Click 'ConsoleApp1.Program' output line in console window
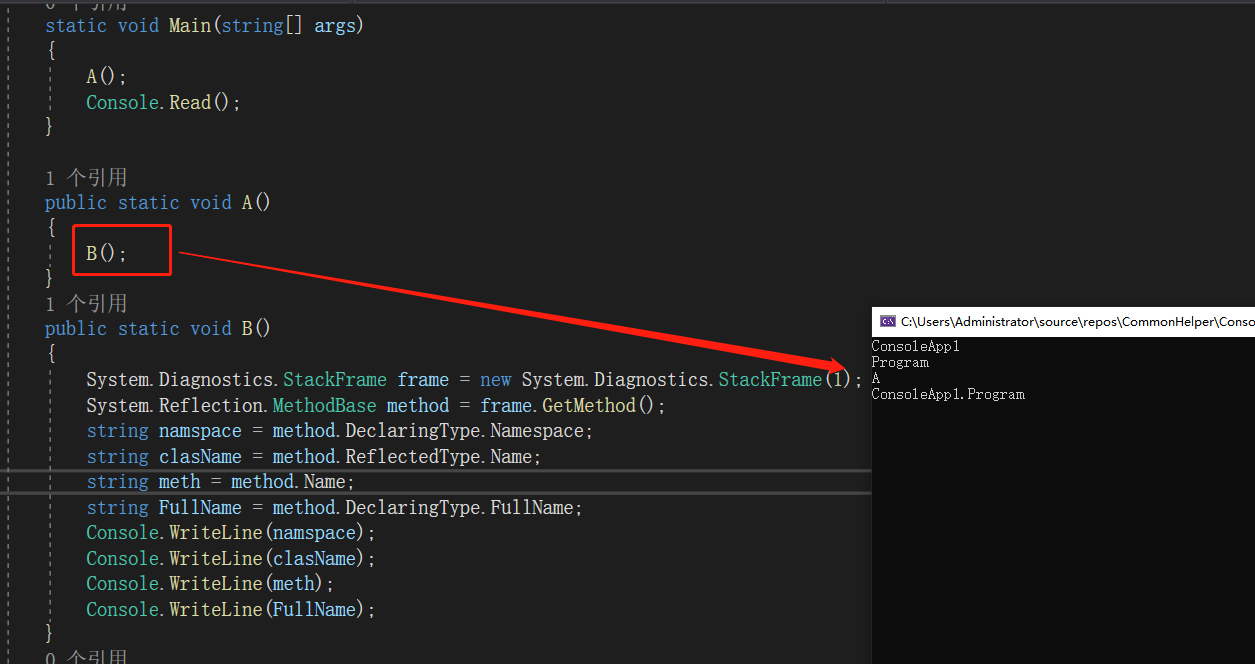The width and height of the screenshot is (1255, 664). 948,395
